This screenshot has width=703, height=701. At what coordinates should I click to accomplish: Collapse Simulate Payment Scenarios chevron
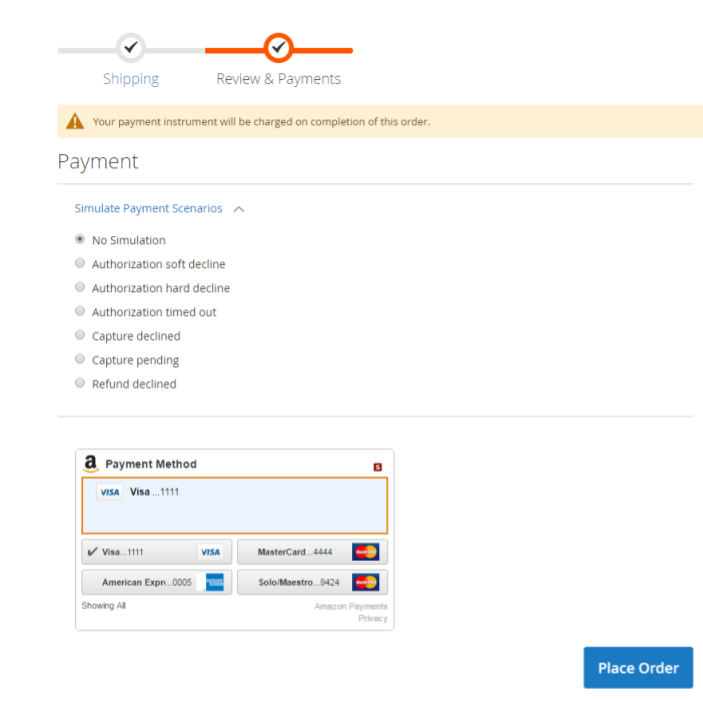(239, 209)
